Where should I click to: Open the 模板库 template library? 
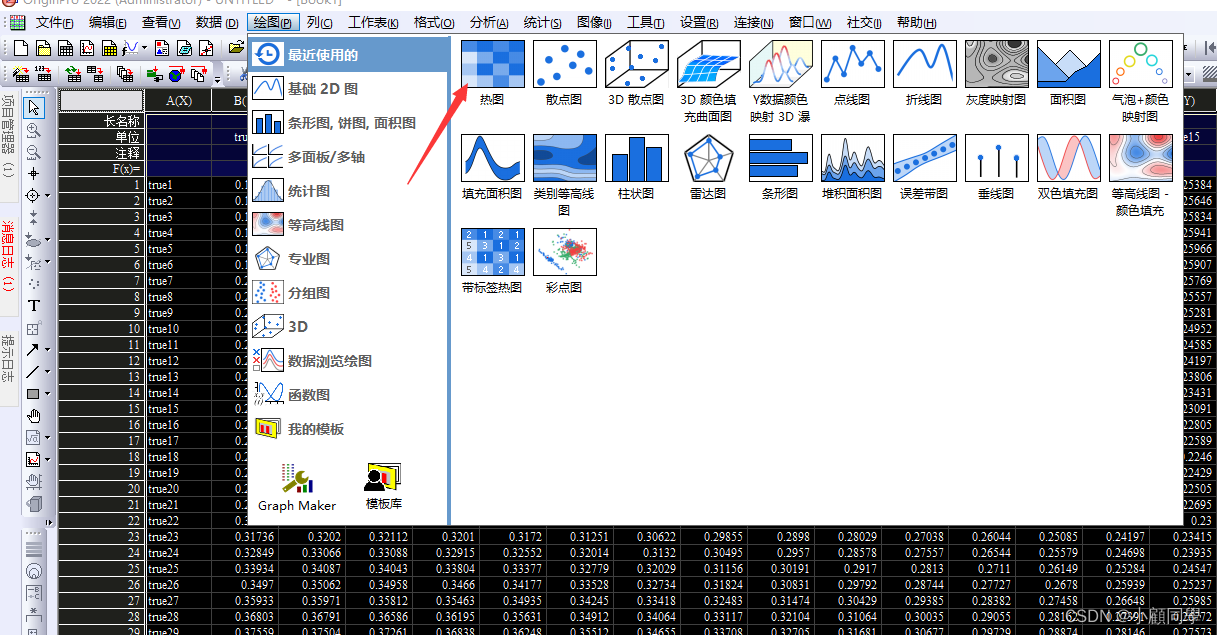click(384, 487)
